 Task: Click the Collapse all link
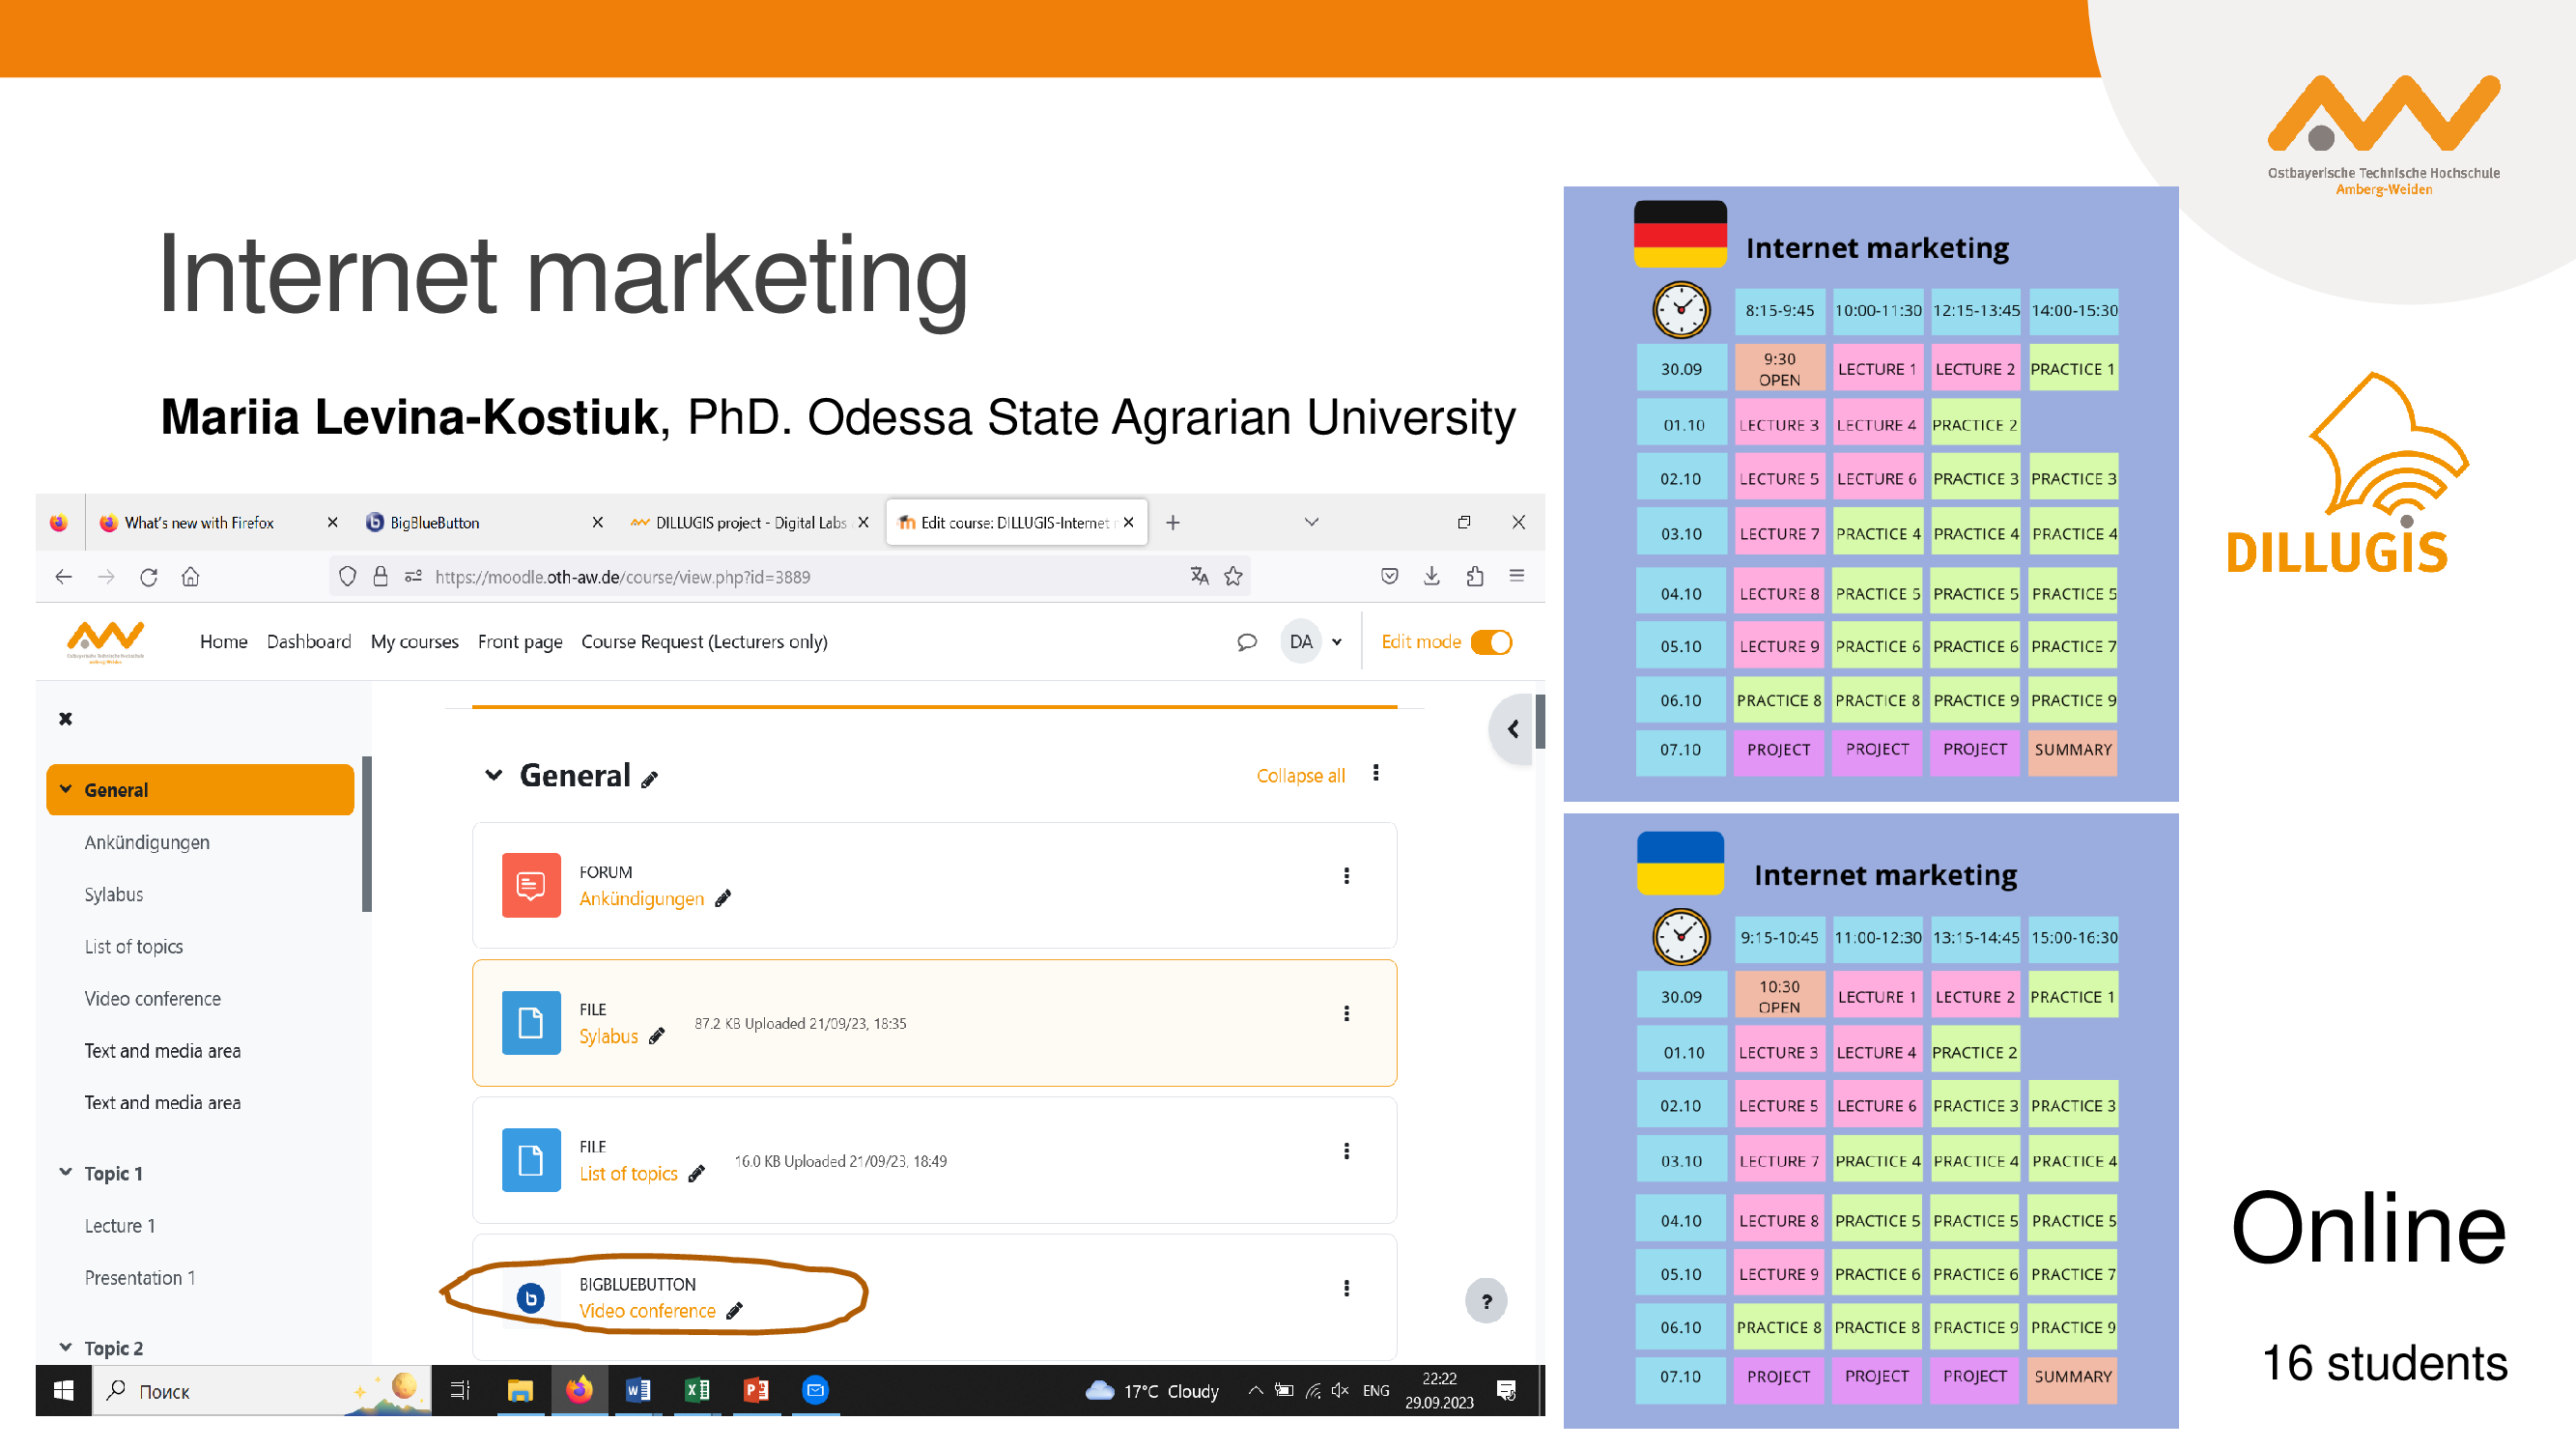pos(1300,776)
